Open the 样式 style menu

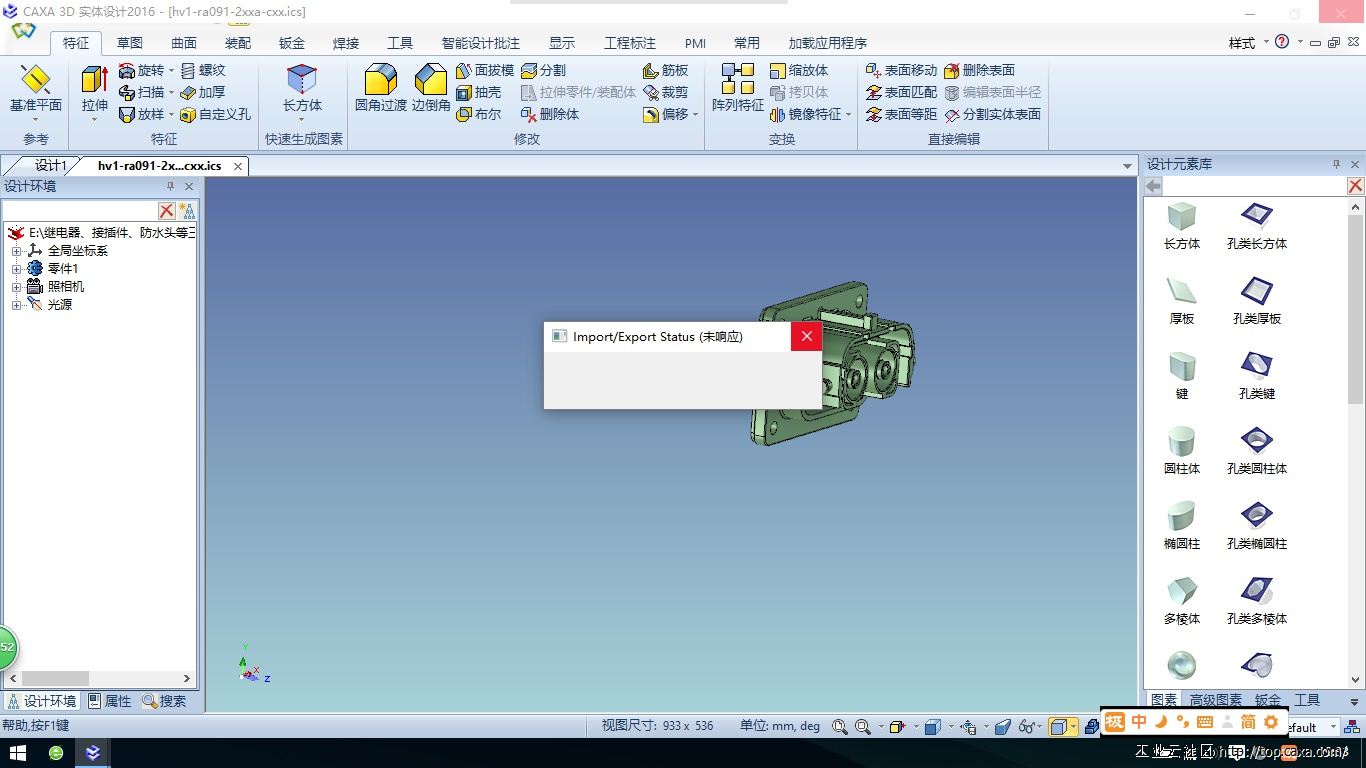1248,43
